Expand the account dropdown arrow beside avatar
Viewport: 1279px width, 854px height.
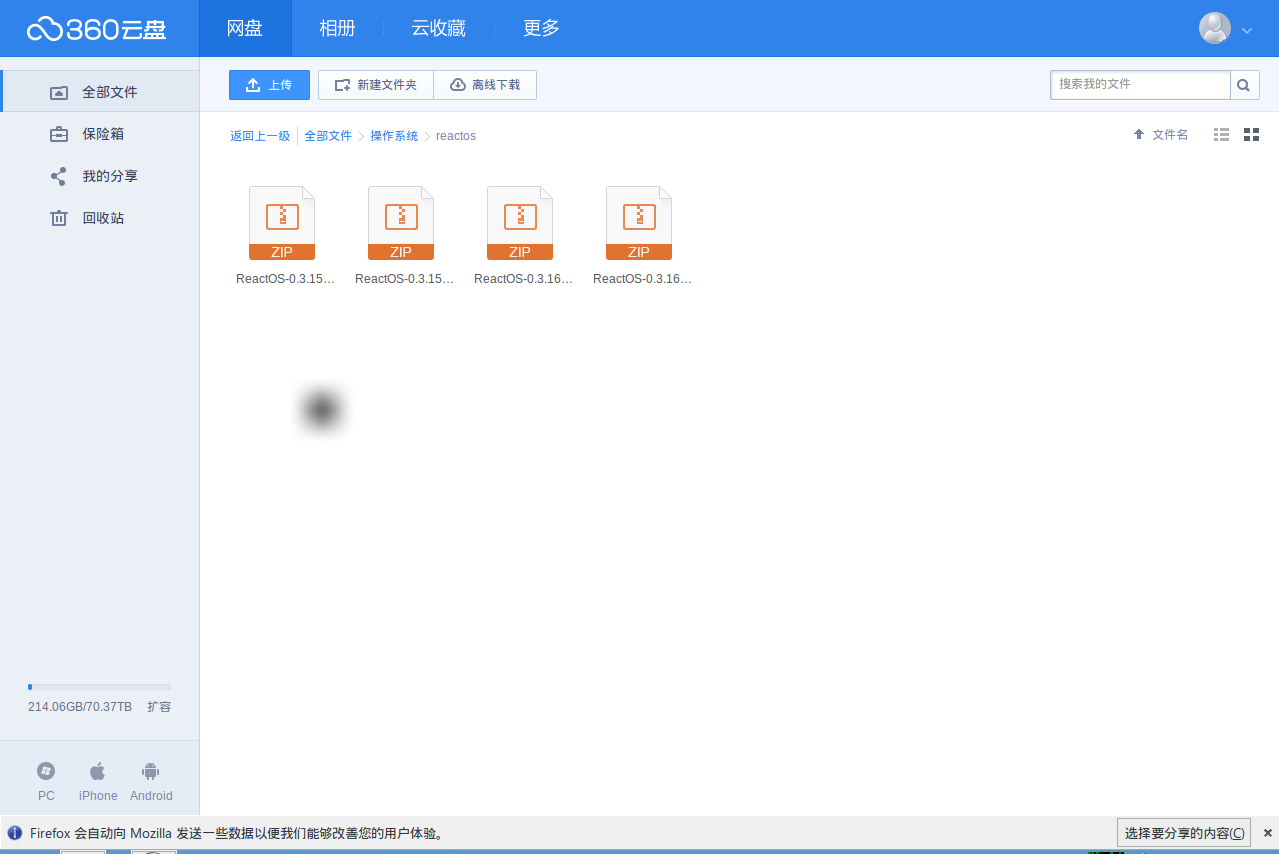[1247, 30]
